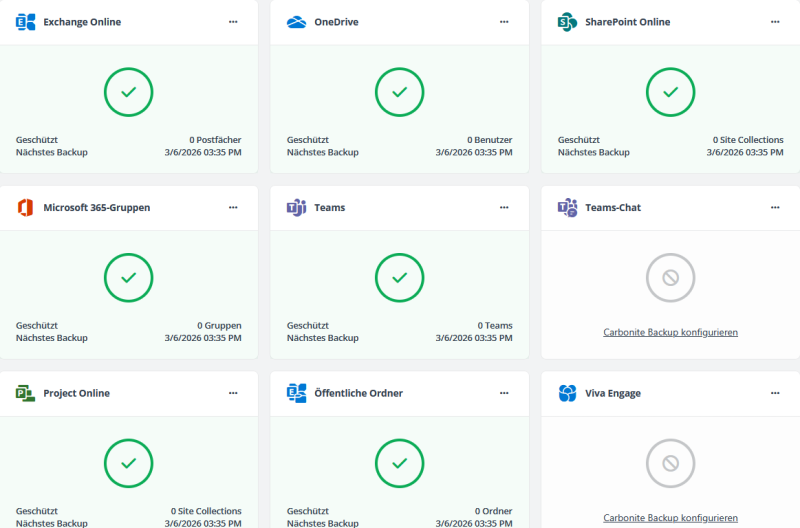Open the Viva Engage more options menu
The image size is (800, 528).
[x=775, y=393]
